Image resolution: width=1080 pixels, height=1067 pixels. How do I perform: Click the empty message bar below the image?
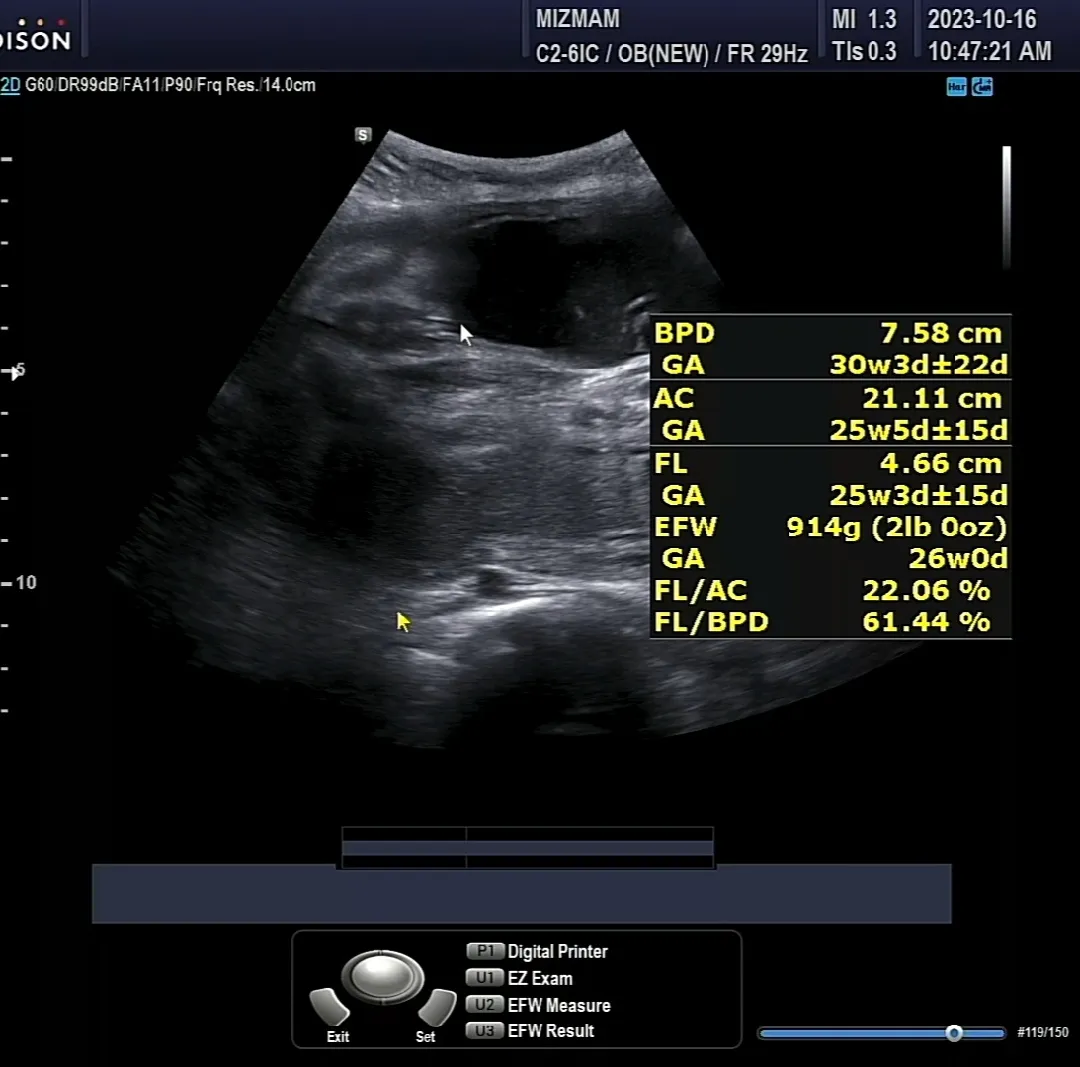pyautogui.click(x=521, y=893)
